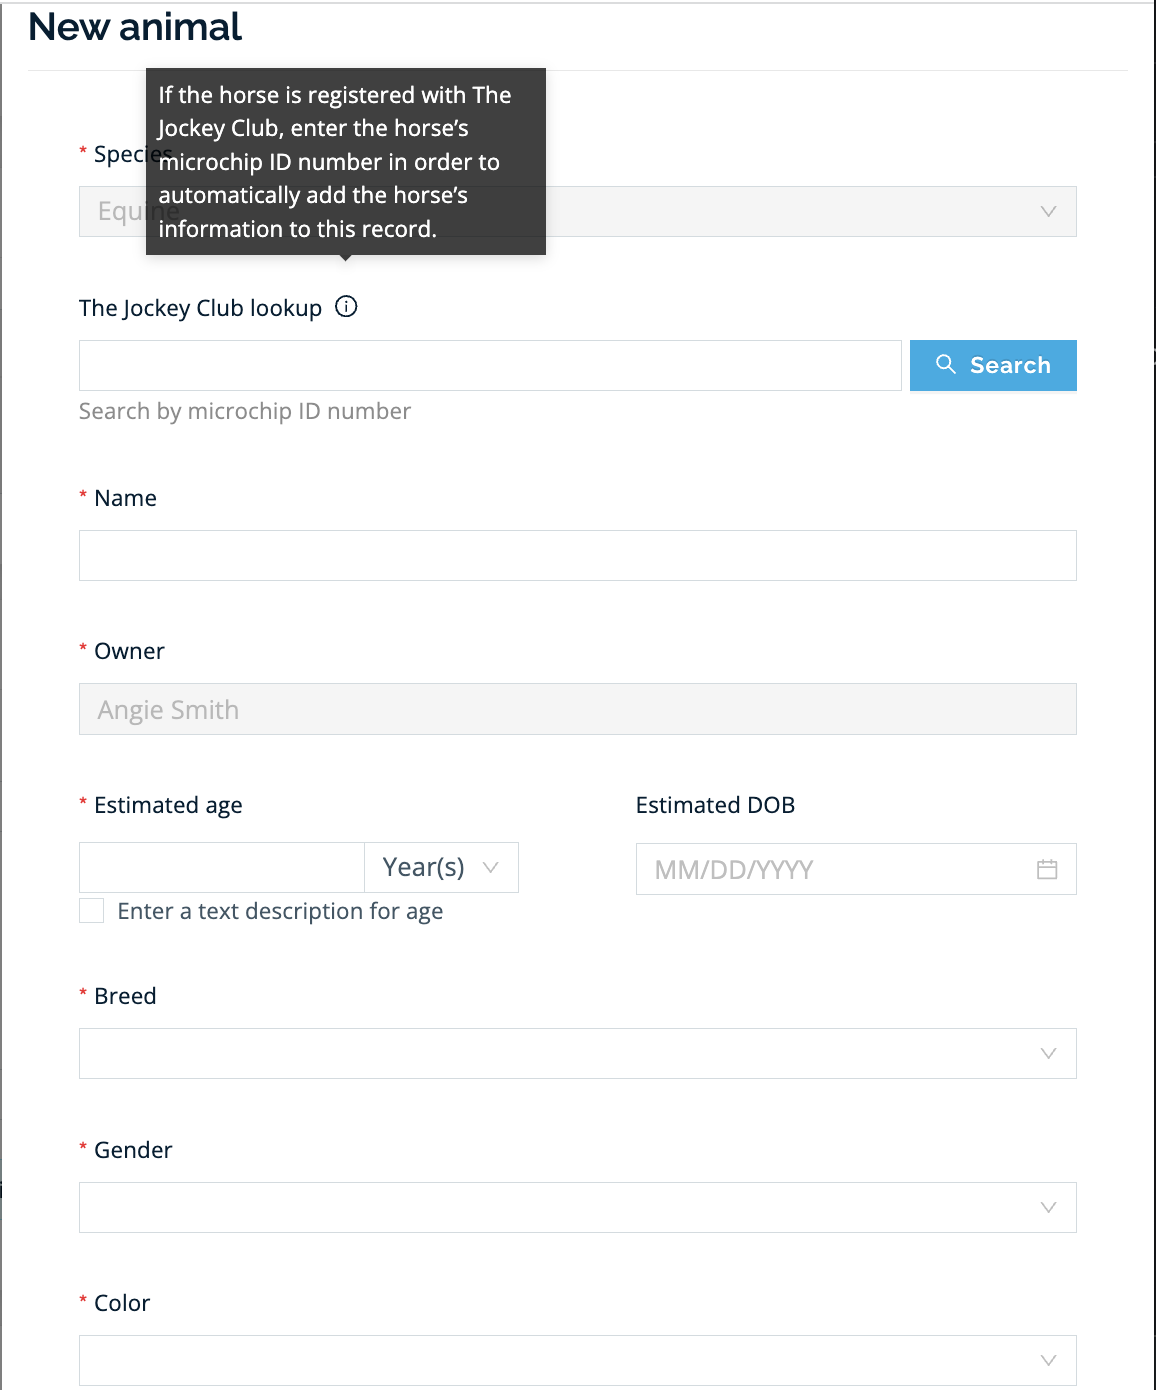Click into the Name input field

(x=578, y=555)
